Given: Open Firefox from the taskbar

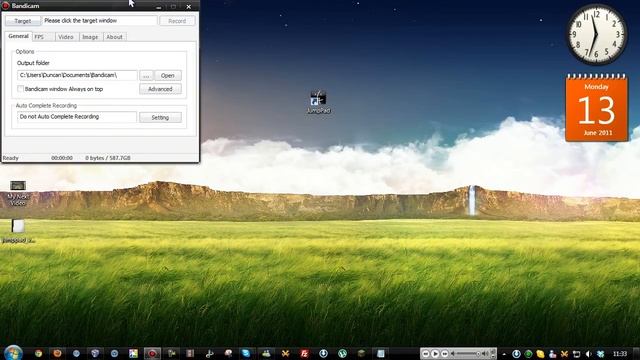Looking at the screenshot, I should [57, 353].
